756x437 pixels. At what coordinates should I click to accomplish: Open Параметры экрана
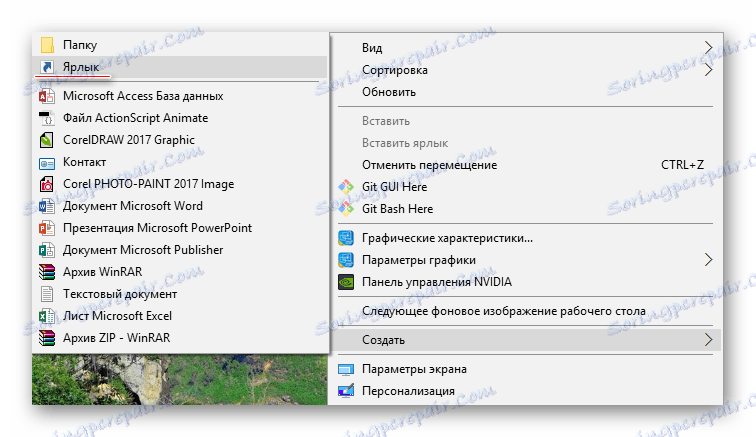[526, 369]
